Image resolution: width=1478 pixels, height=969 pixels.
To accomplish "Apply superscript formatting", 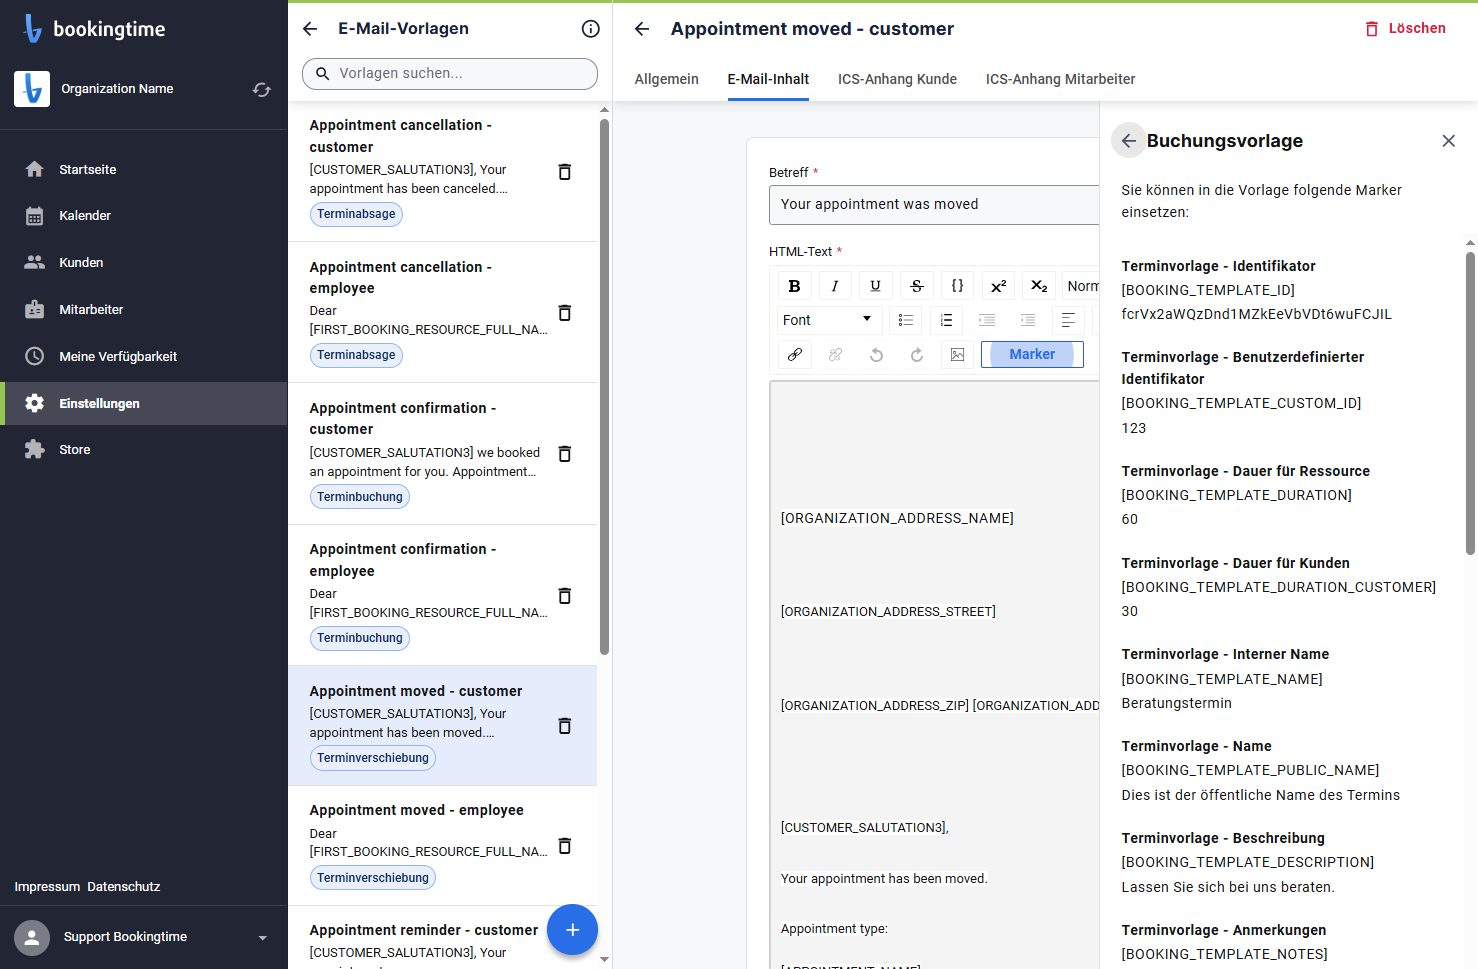I will (x=998, y=286).
